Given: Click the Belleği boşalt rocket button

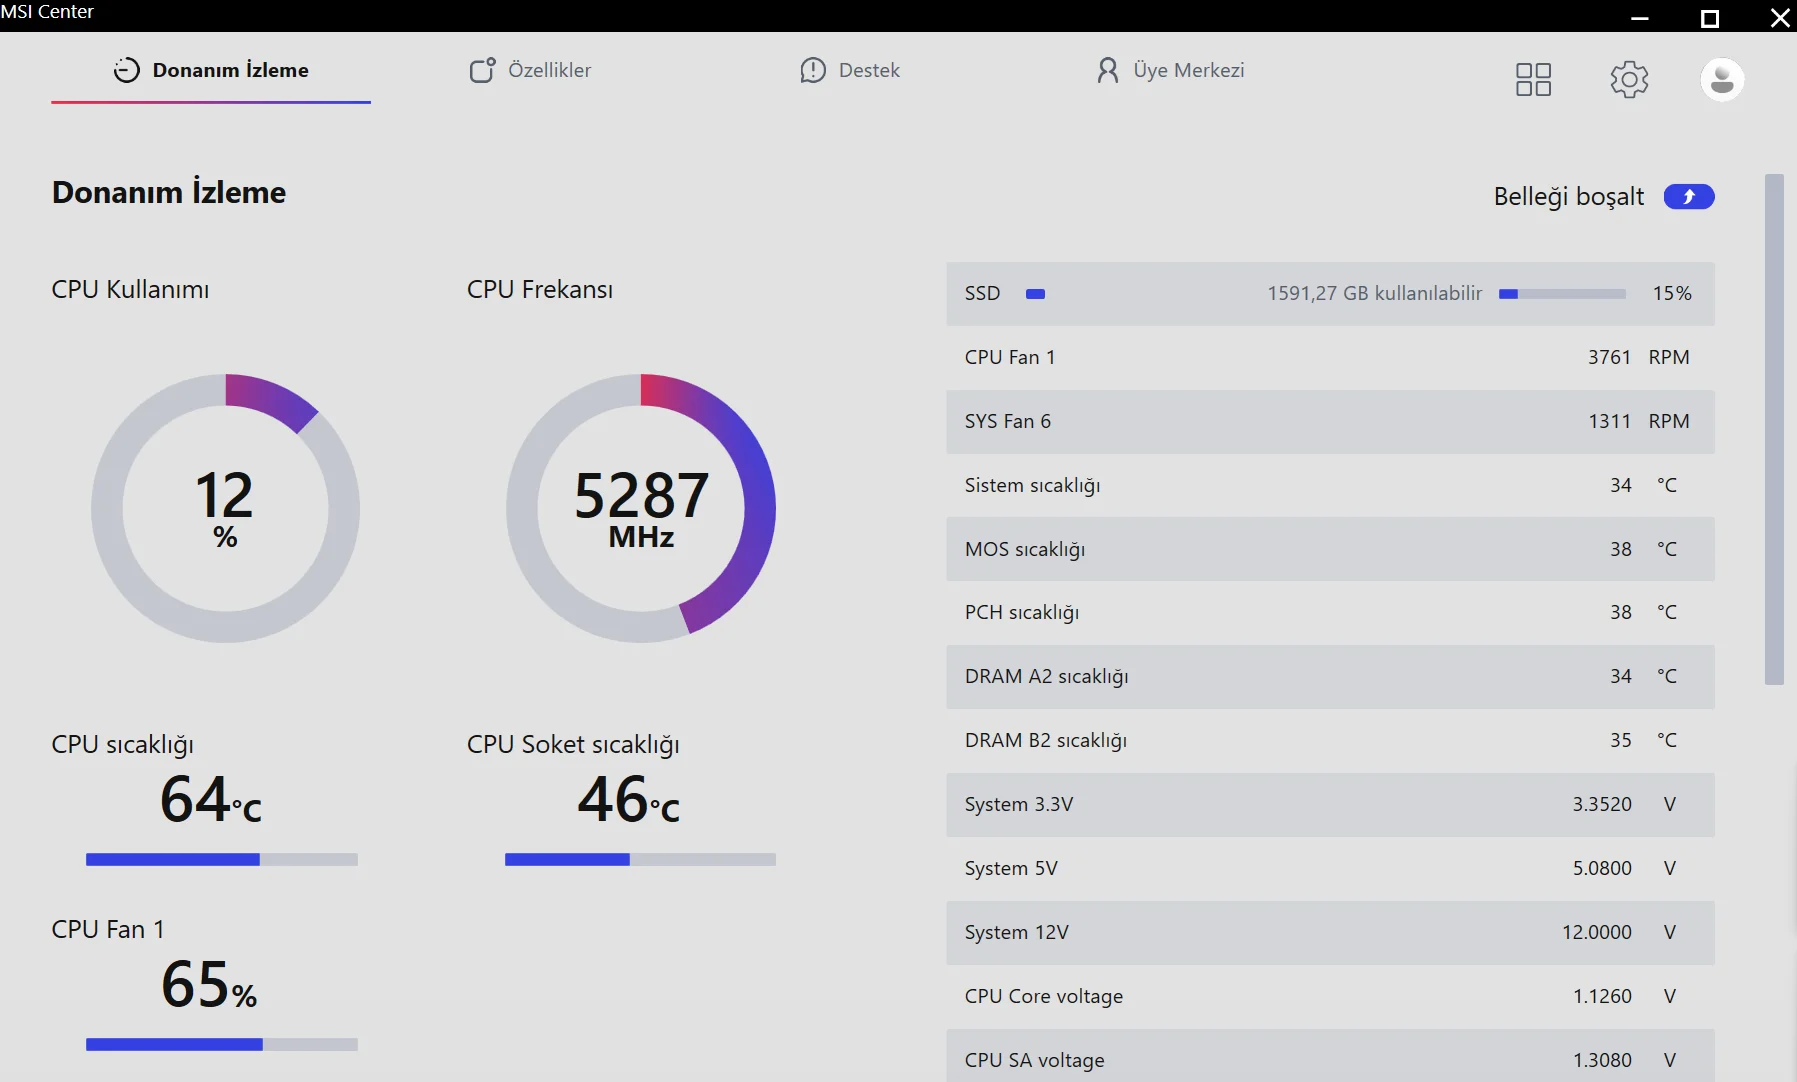Looking at the screenshot, I should click(1689, 197).
